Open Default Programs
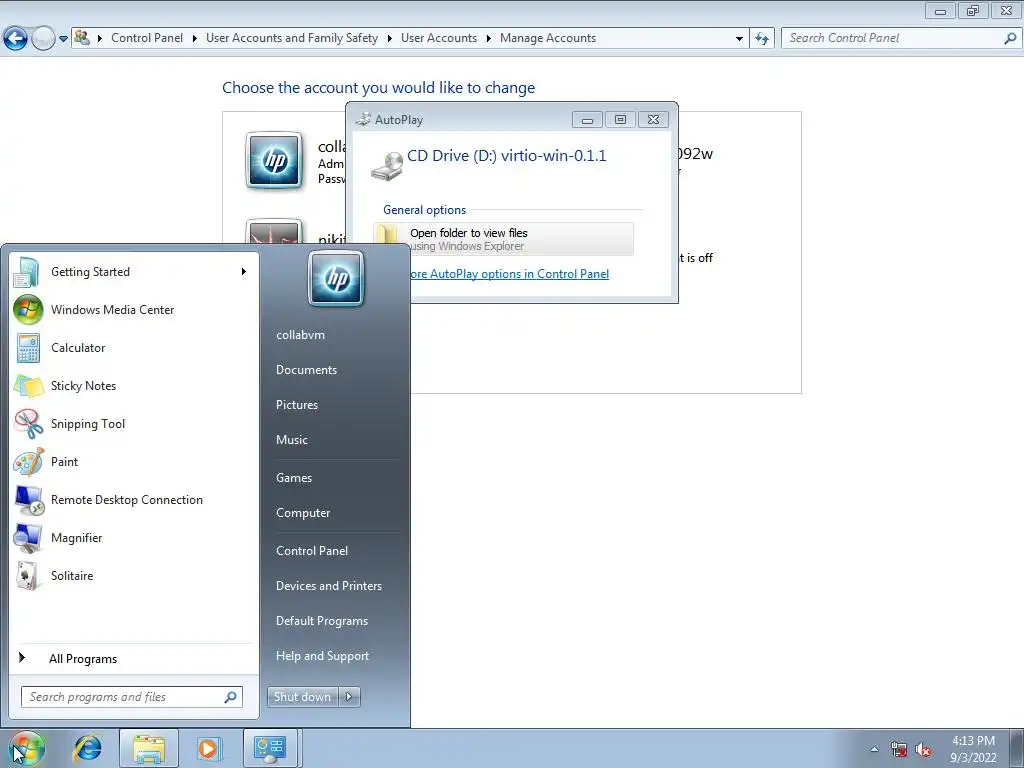1024x768 pixels. [322, 621]
